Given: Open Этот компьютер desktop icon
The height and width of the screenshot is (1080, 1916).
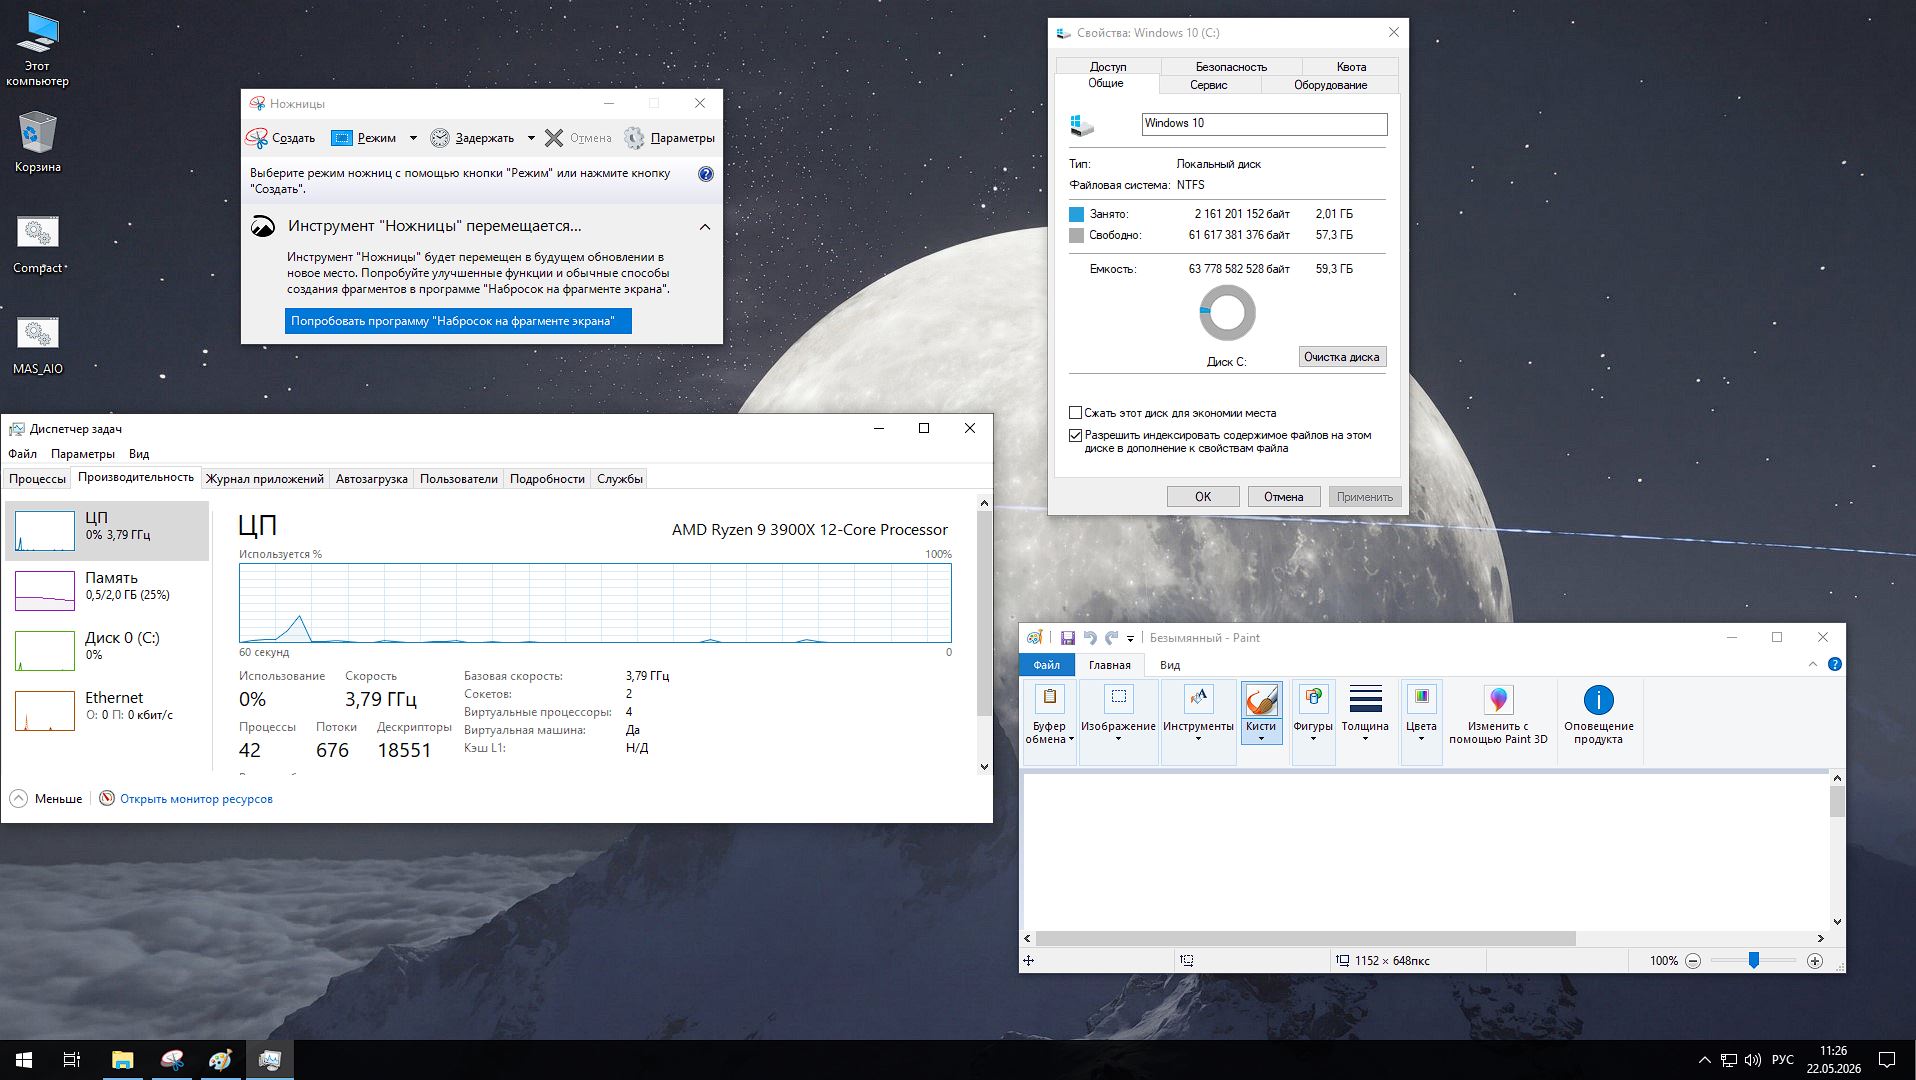Looking at the screenshot, I should pyautogui.click(x=37, y=49).
